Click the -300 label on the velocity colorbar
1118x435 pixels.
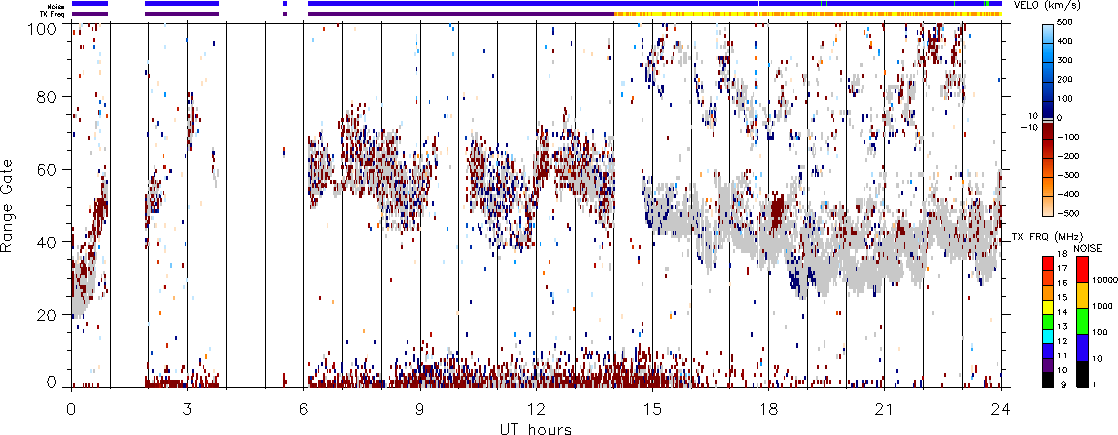point(1069,175)
